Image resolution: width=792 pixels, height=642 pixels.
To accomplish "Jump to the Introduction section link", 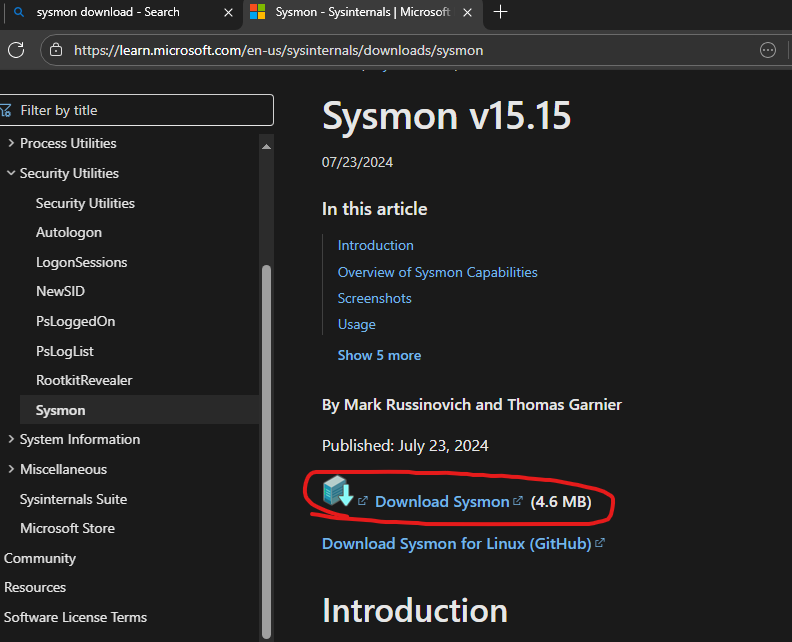I will tap(375, 245).
